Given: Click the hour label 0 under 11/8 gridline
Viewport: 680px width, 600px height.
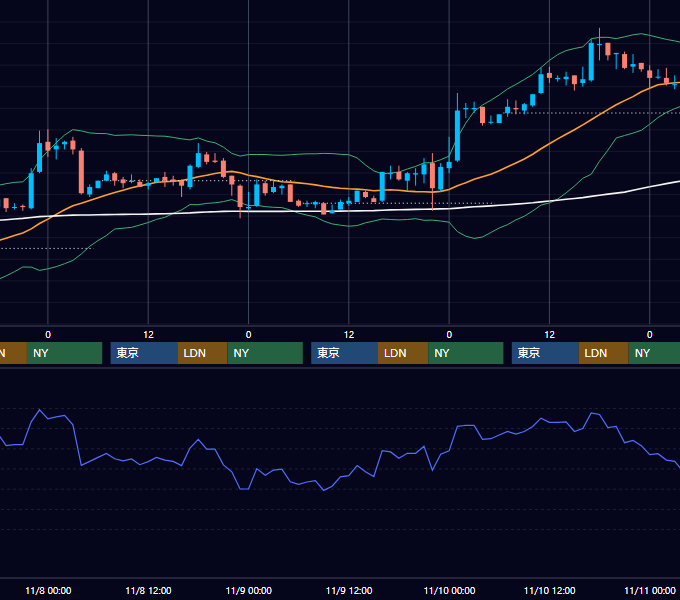Looking at the screenshot, I should 48,335.
